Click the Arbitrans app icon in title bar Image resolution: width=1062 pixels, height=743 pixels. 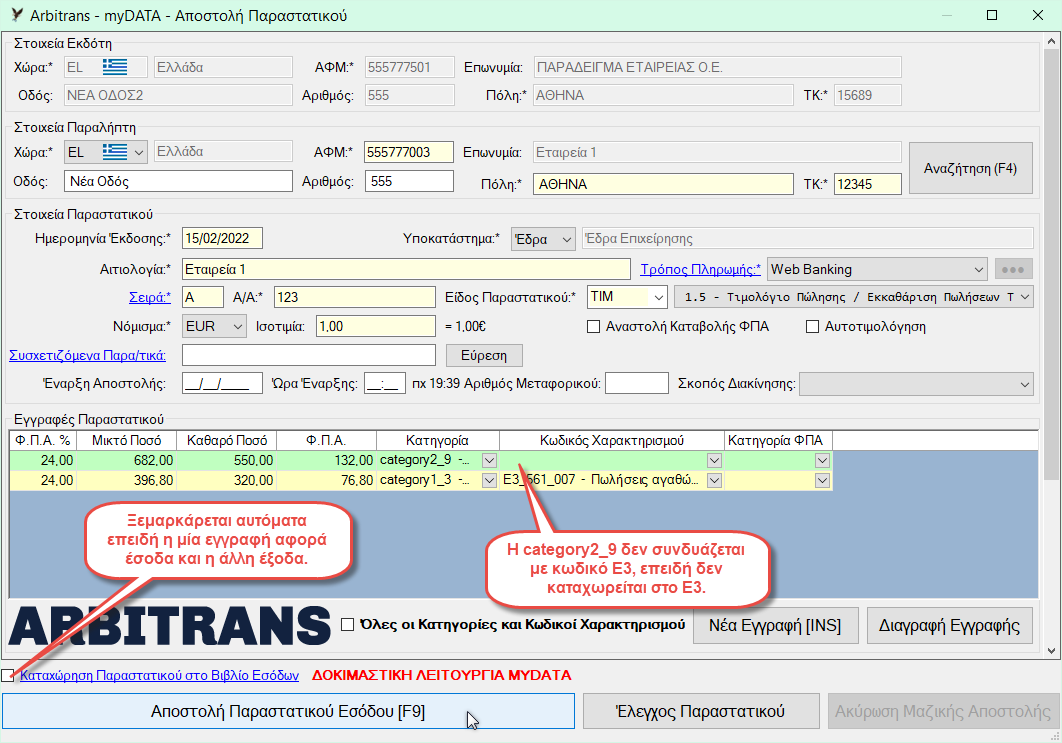(x=13, y=16)
